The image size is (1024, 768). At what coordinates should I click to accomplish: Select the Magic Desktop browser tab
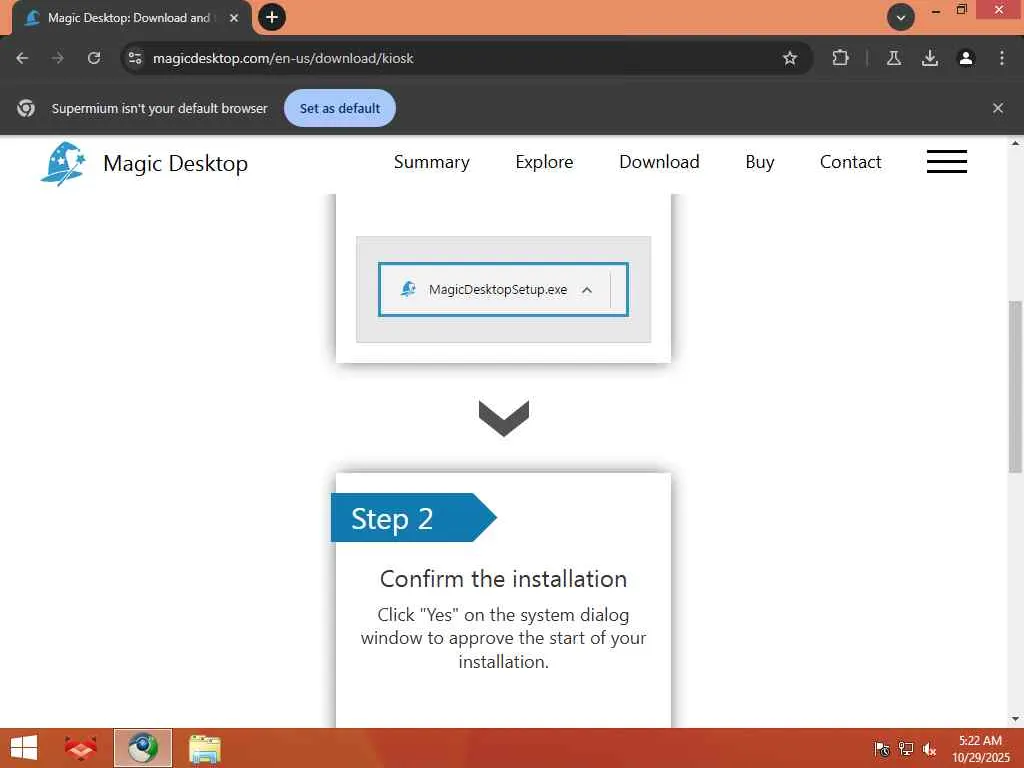point(129,18)
